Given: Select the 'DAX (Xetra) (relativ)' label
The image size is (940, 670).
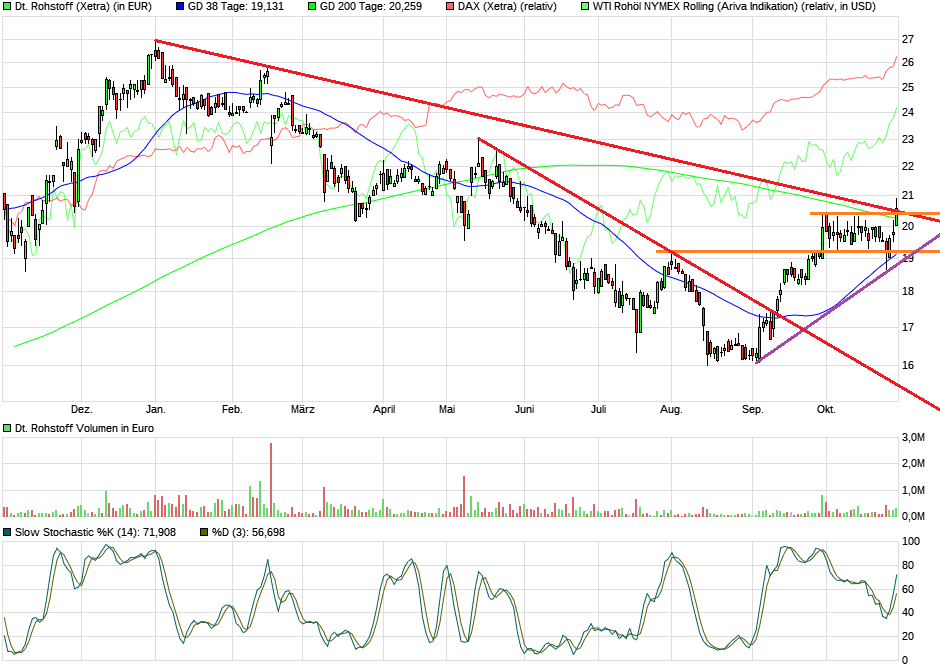Looking at the screenshot, I should 507,7.
